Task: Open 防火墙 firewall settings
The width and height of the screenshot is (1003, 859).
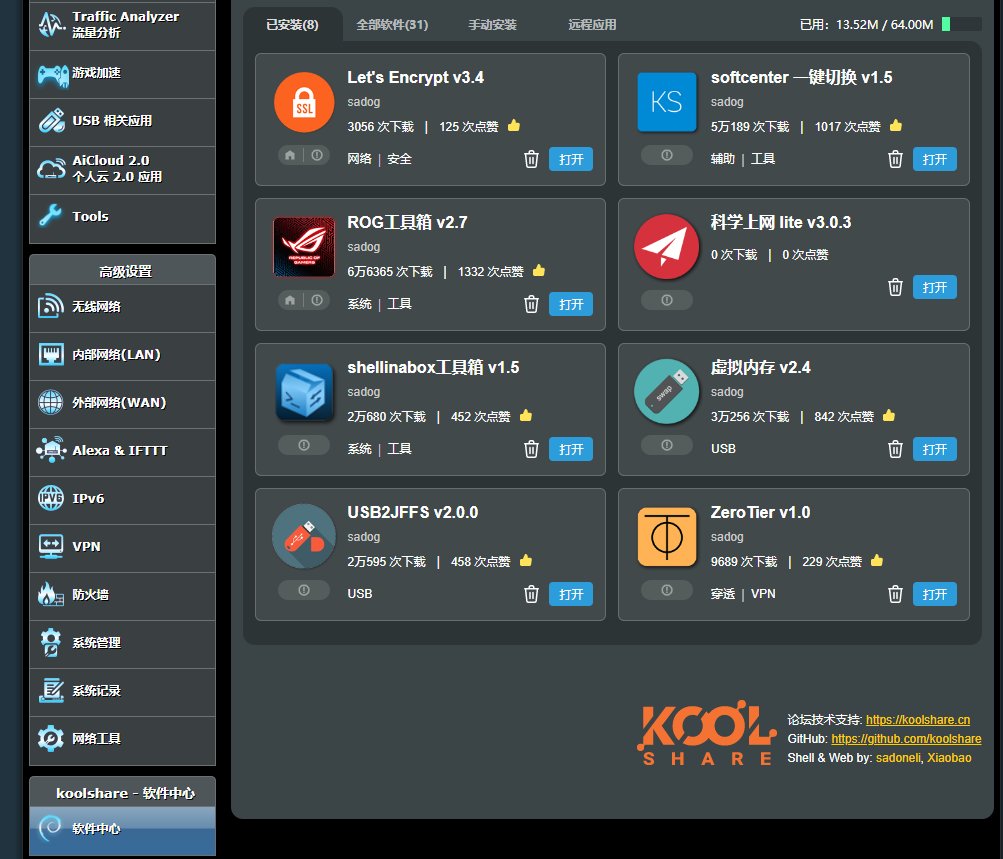Action: [122, 596]
